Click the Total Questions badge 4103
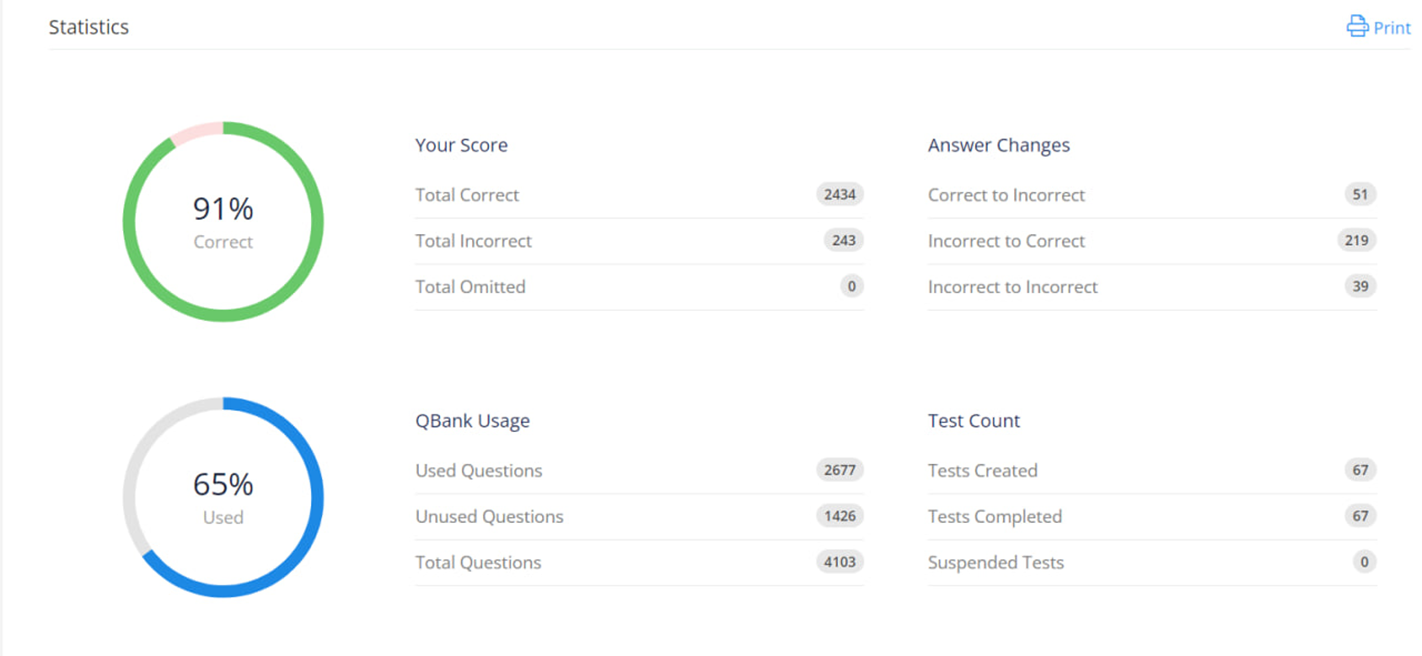This screenshot has height=656, width=1422. pos(839,563)
